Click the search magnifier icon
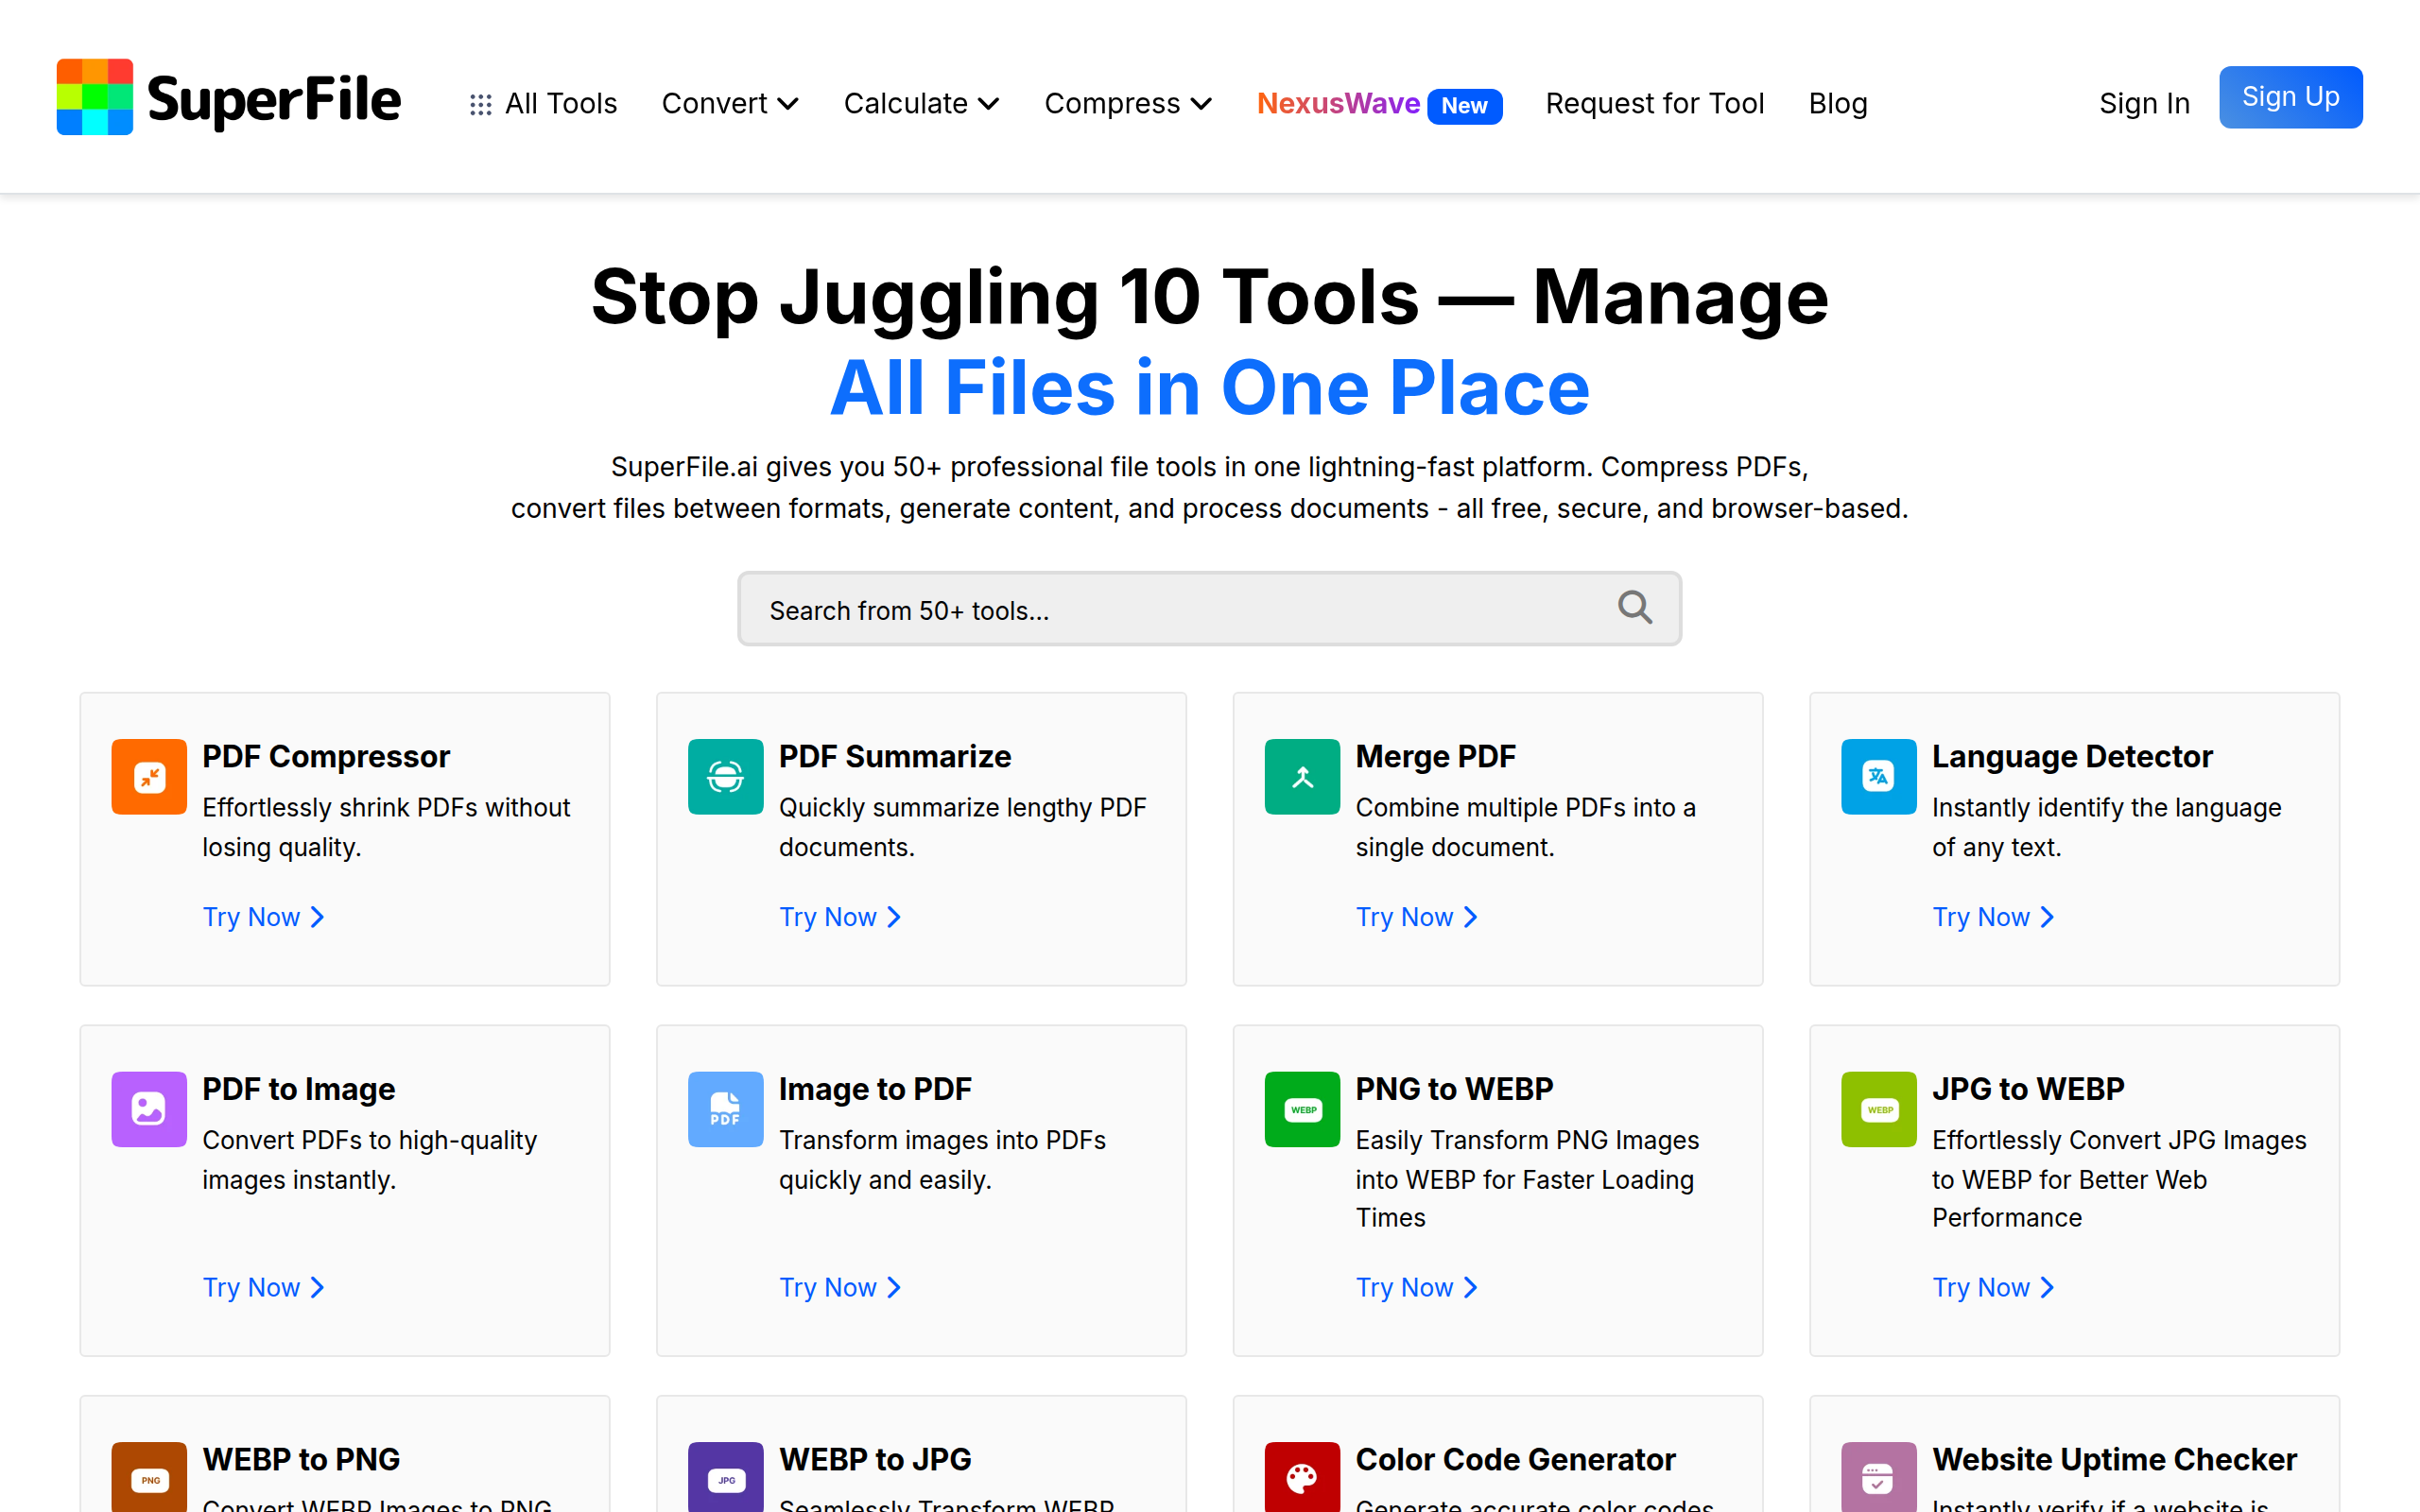This screenshot has height=1512, width=2420. 1635,607
